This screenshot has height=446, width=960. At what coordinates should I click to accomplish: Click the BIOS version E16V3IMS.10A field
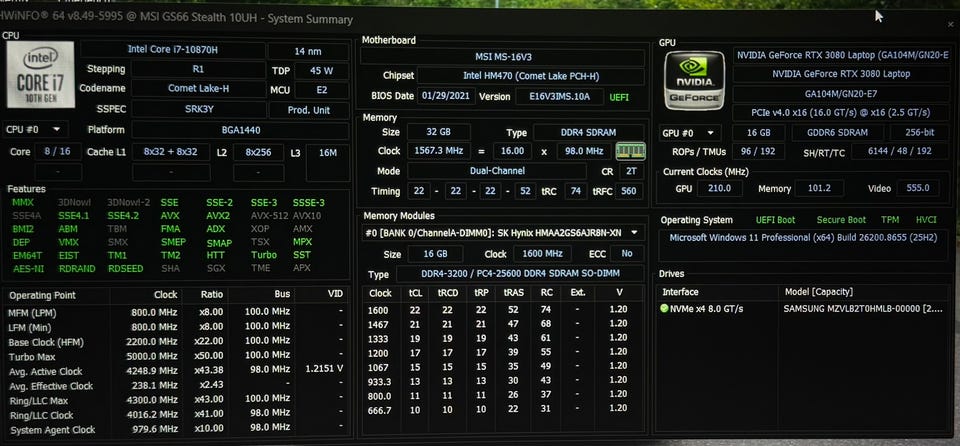point(558,97)
